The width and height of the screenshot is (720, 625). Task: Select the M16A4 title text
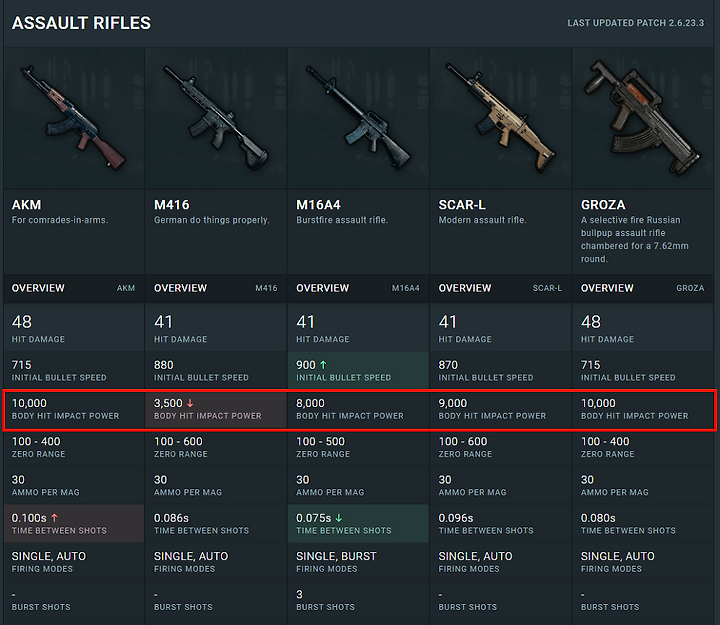318,205
